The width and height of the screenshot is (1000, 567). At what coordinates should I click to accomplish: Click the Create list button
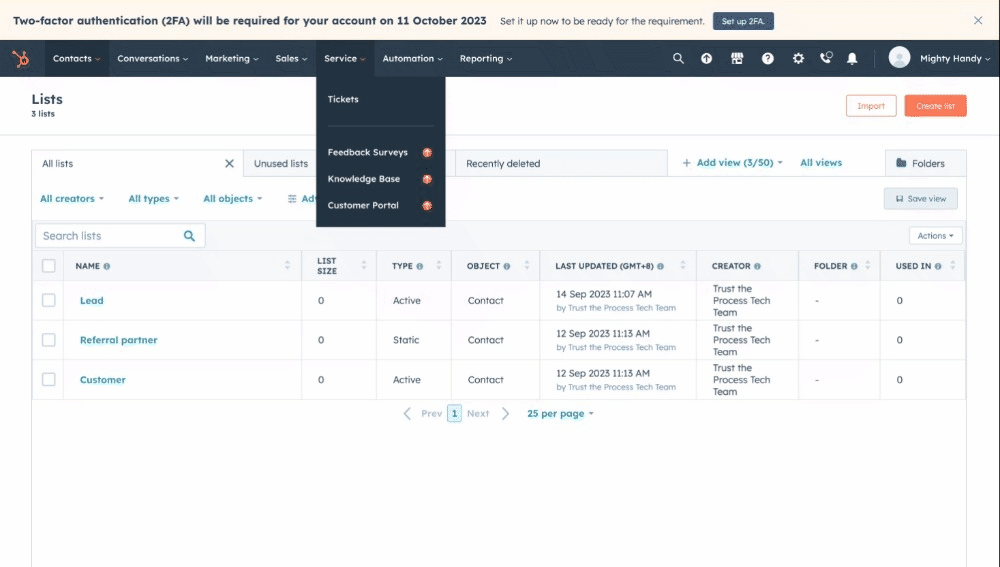(935, 106)
